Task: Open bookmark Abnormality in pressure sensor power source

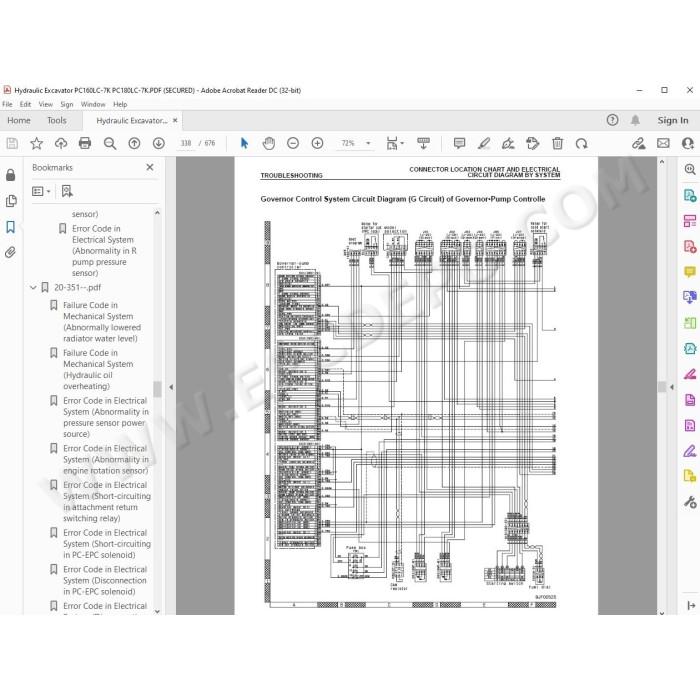Action: click(106, 417)
